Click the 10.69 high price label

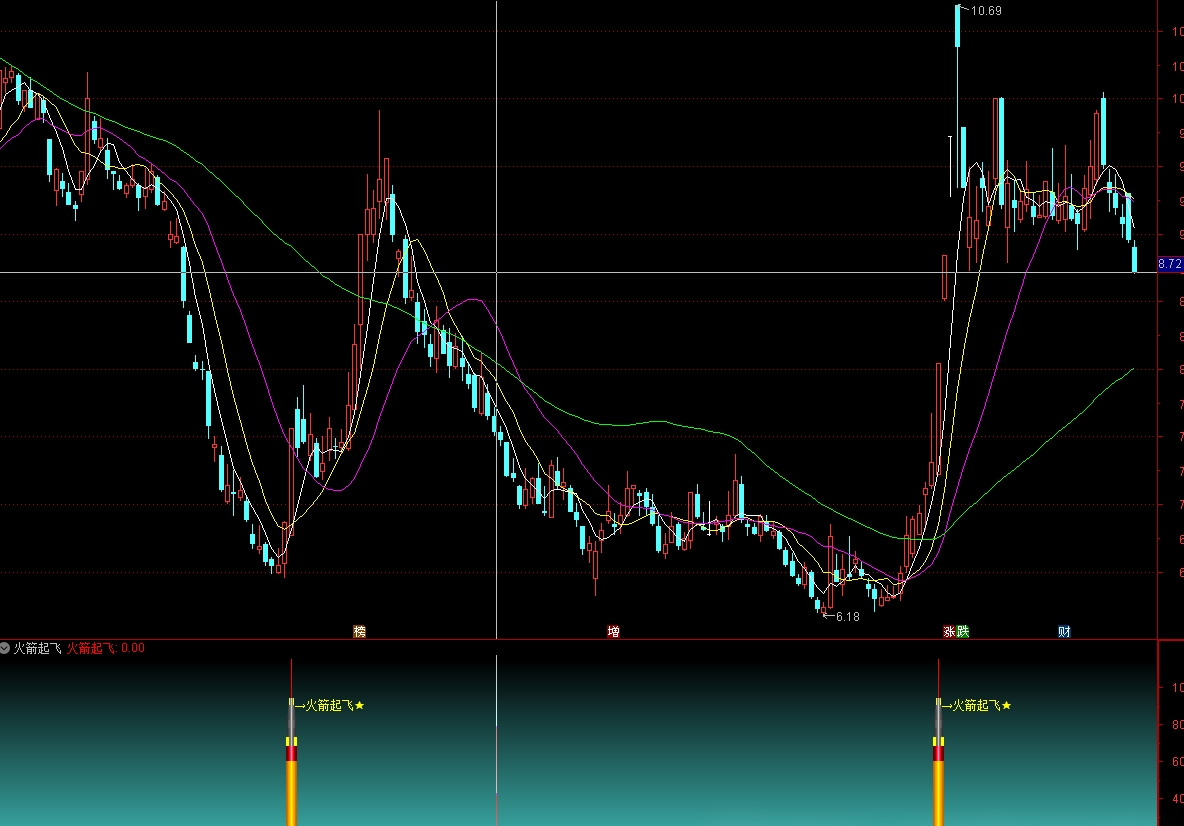986,11
